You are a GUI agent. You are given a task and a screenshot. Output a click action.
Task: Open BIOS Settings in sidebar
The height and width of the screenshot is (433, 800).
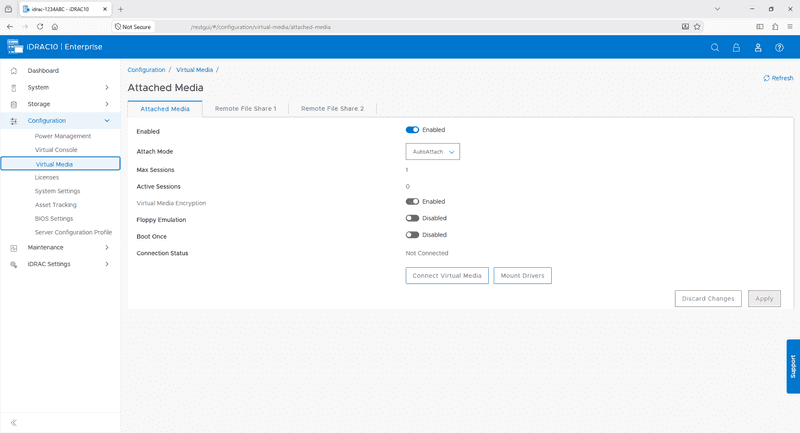click(x=54, y=219)
